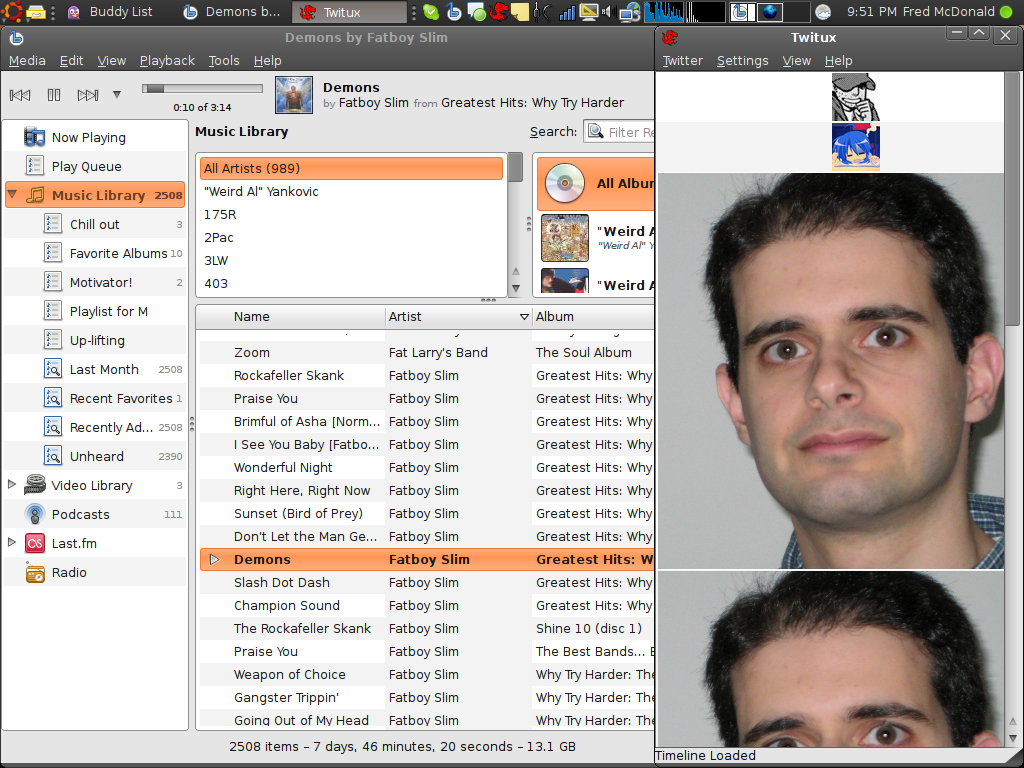Image resolution: width=1024 pixels, height=768 pixels.
Task: Click network globe computers tray icon
Action: [630, 12]
